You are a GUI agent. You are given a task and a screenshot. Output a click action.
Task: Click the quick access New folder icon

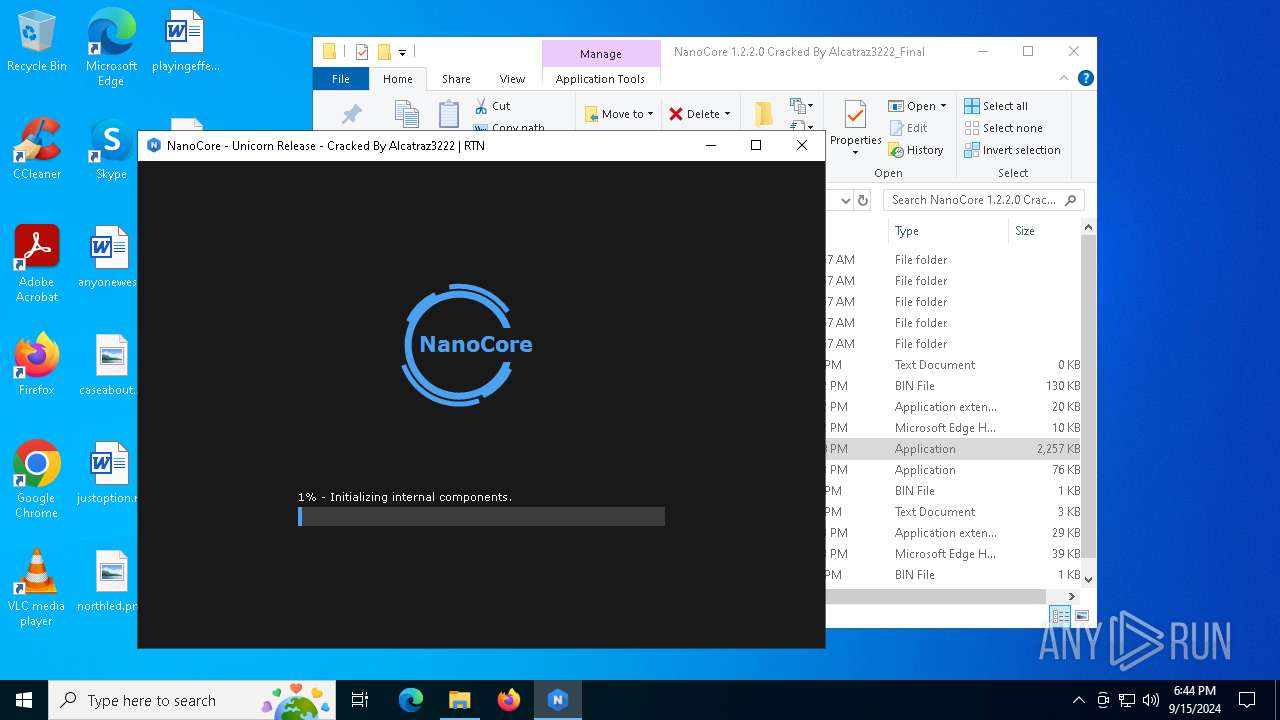384,52
